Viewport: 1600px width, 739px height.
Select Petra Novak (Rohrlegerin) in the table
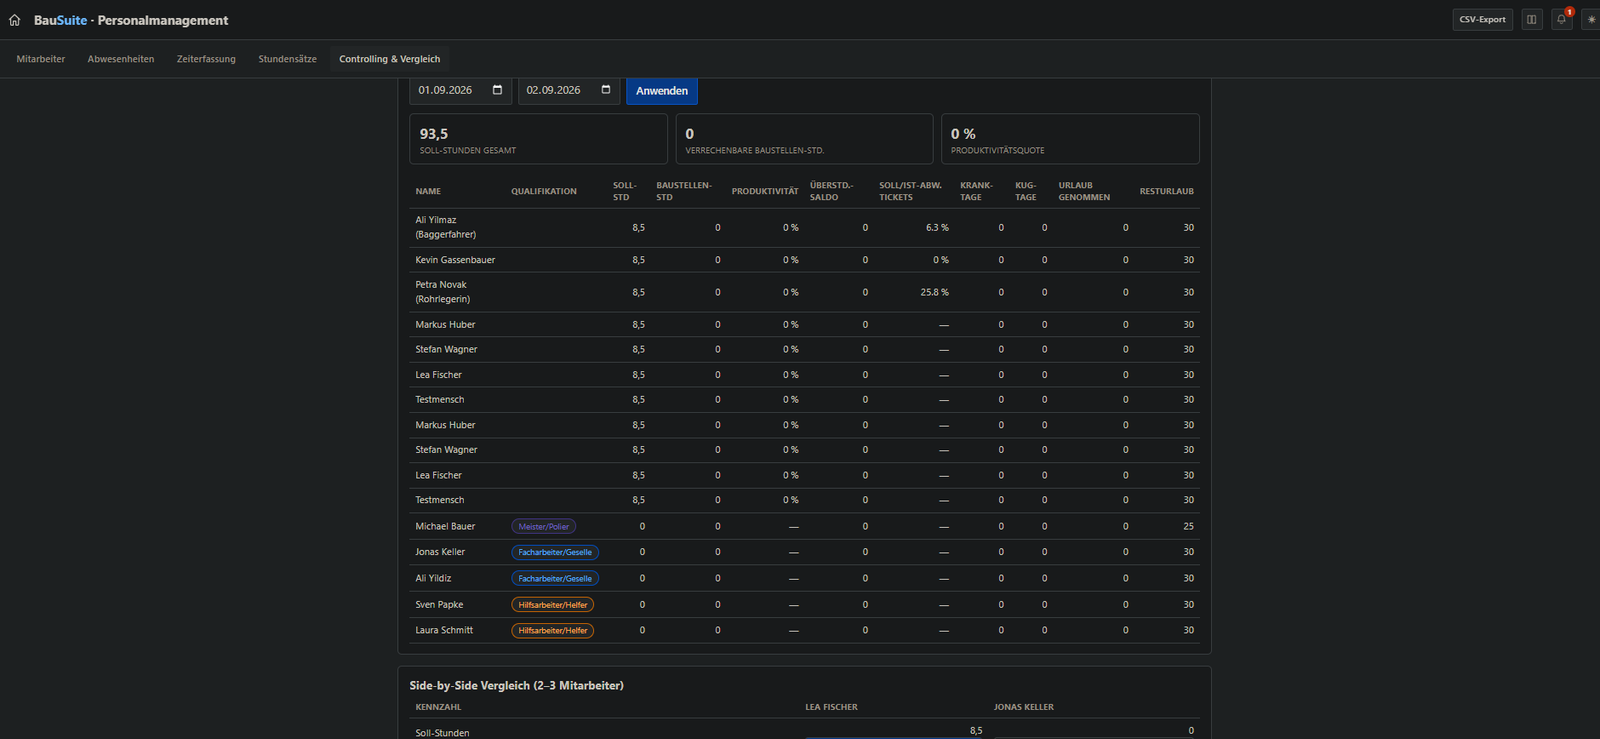tap(443, 292)
